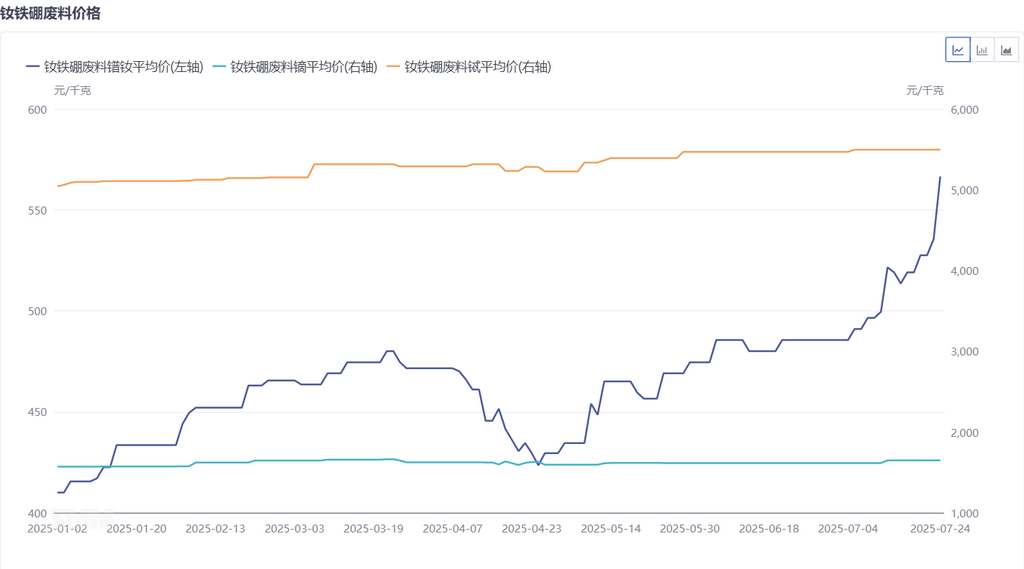Click the right axis 元/千克 unit label

[x=924, y=90]
